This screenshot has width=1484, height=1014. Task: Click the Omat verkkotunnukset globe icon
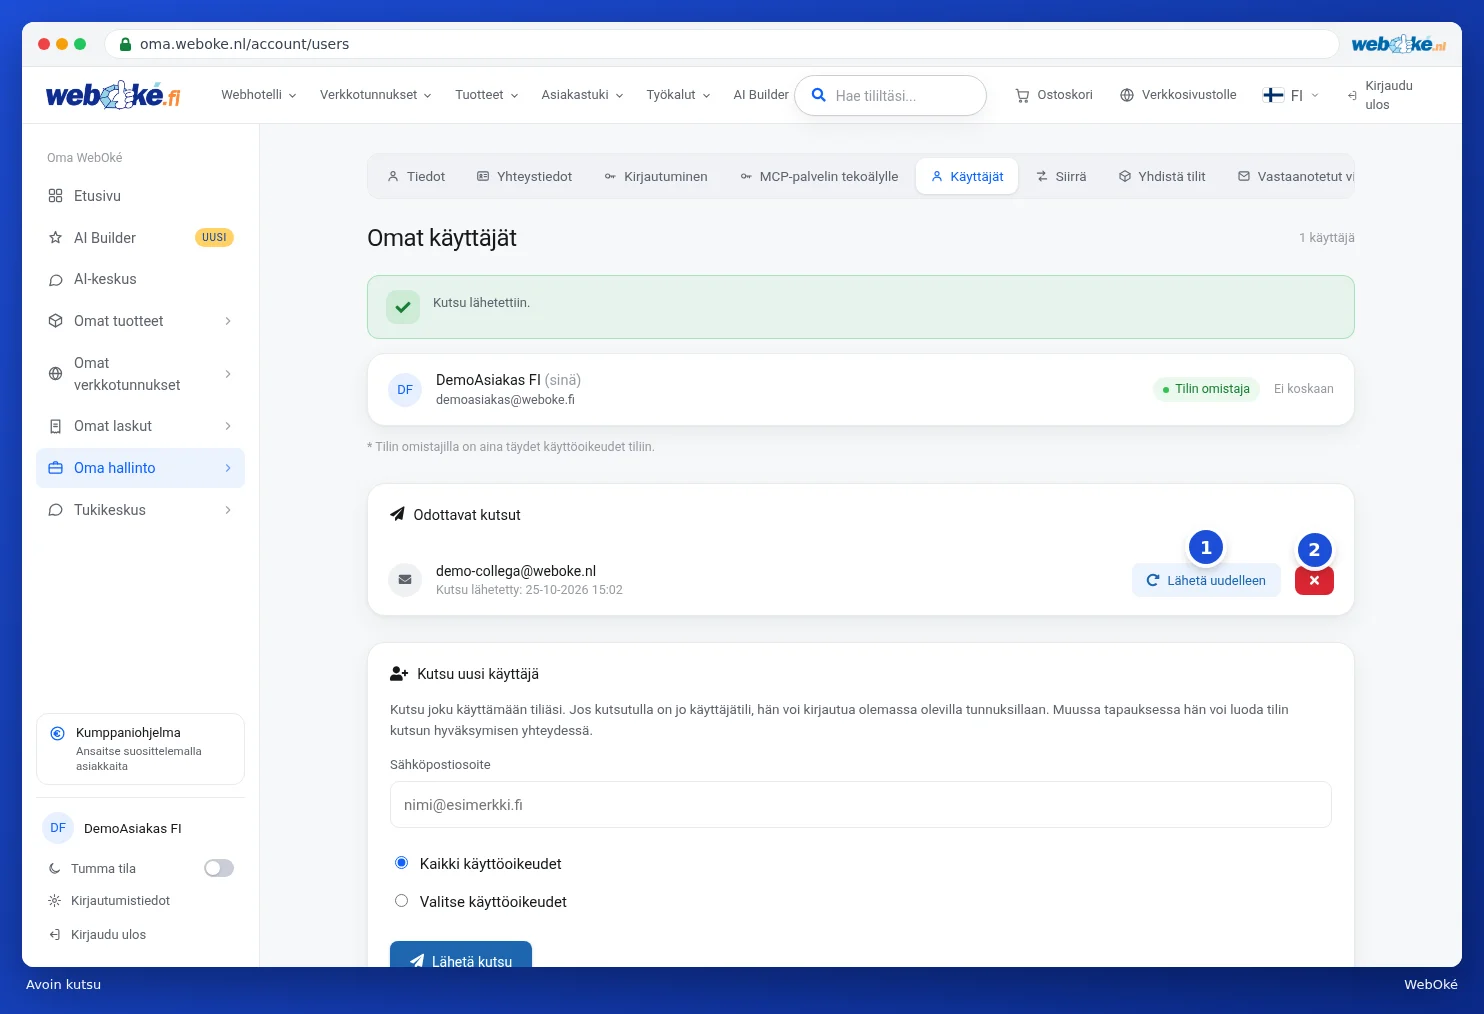click(55, 374)
